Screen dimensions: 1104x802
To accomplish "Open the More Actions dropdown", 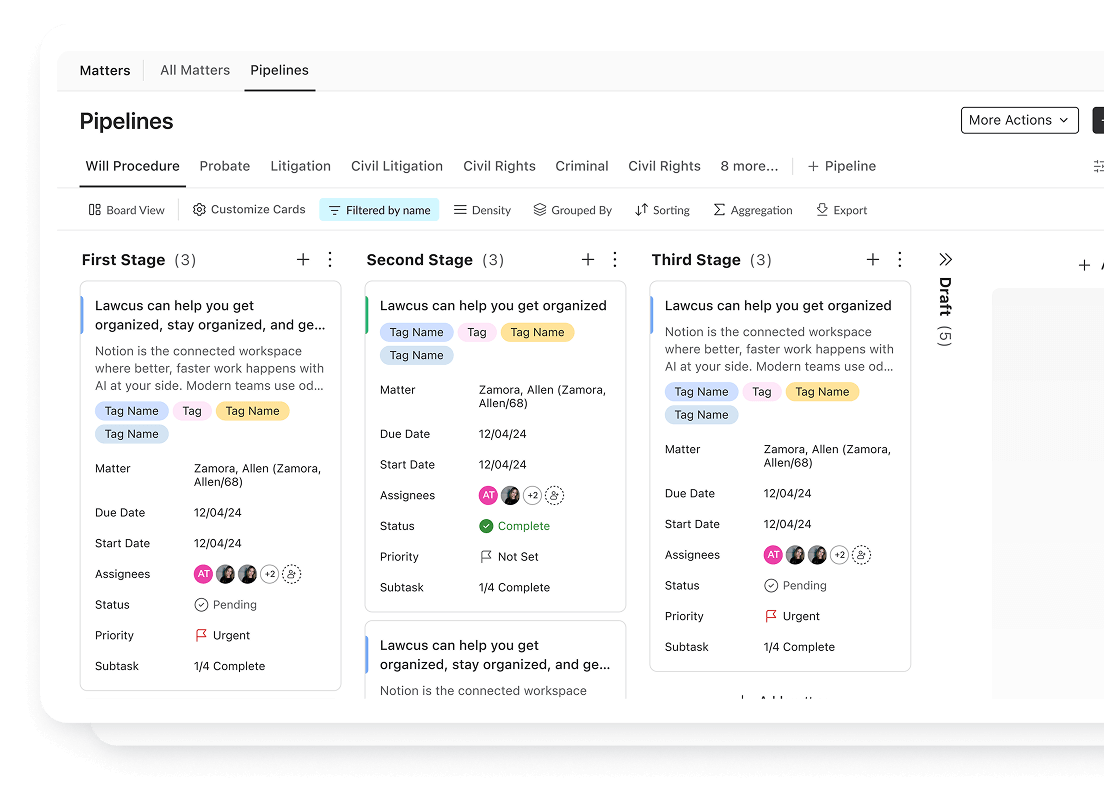I will [1019, 120].
